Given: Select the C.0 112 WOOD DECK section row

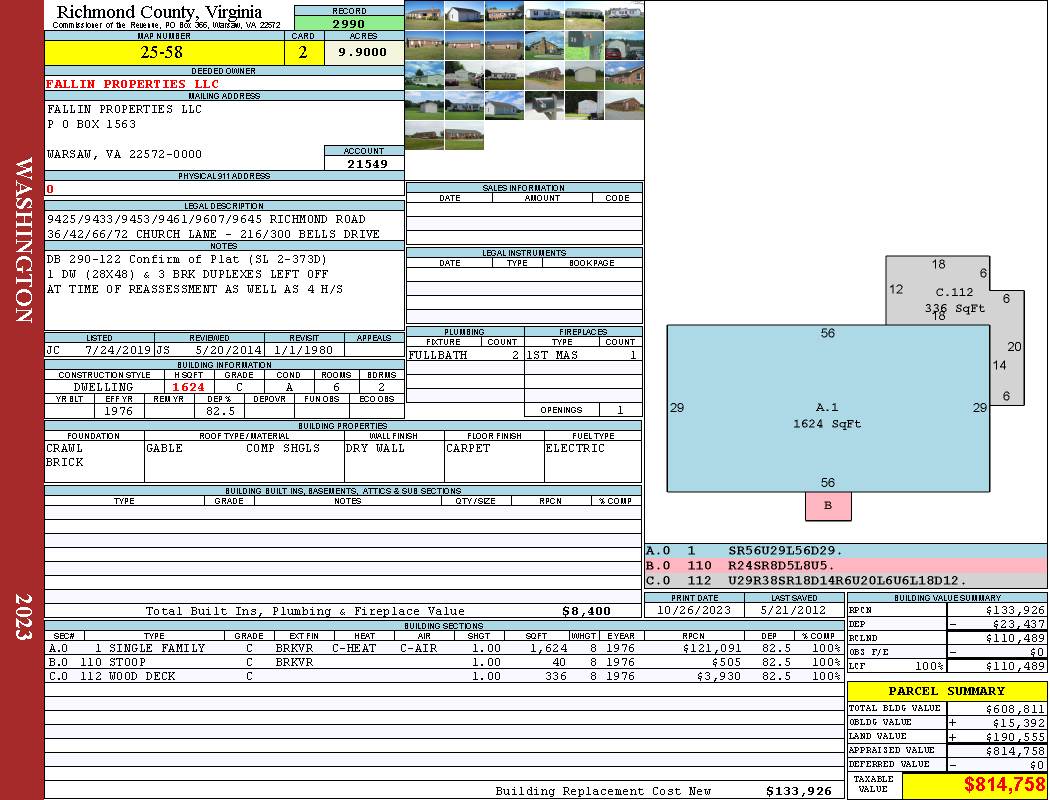Looking at the screenshot, I should point(444,676).
